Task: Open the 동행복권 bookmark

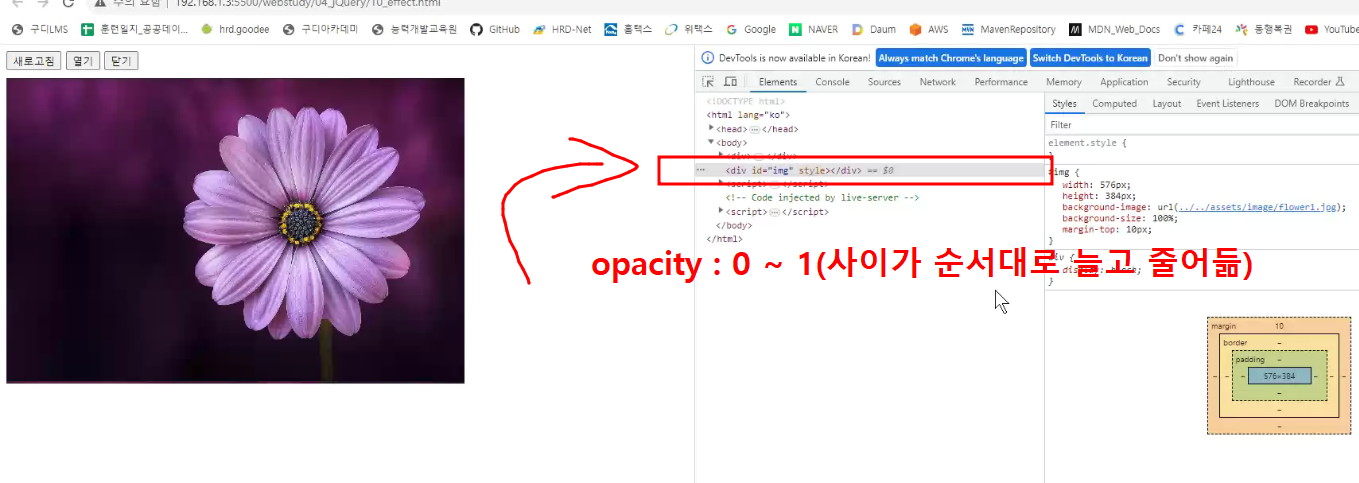Action: (1264, 29)
